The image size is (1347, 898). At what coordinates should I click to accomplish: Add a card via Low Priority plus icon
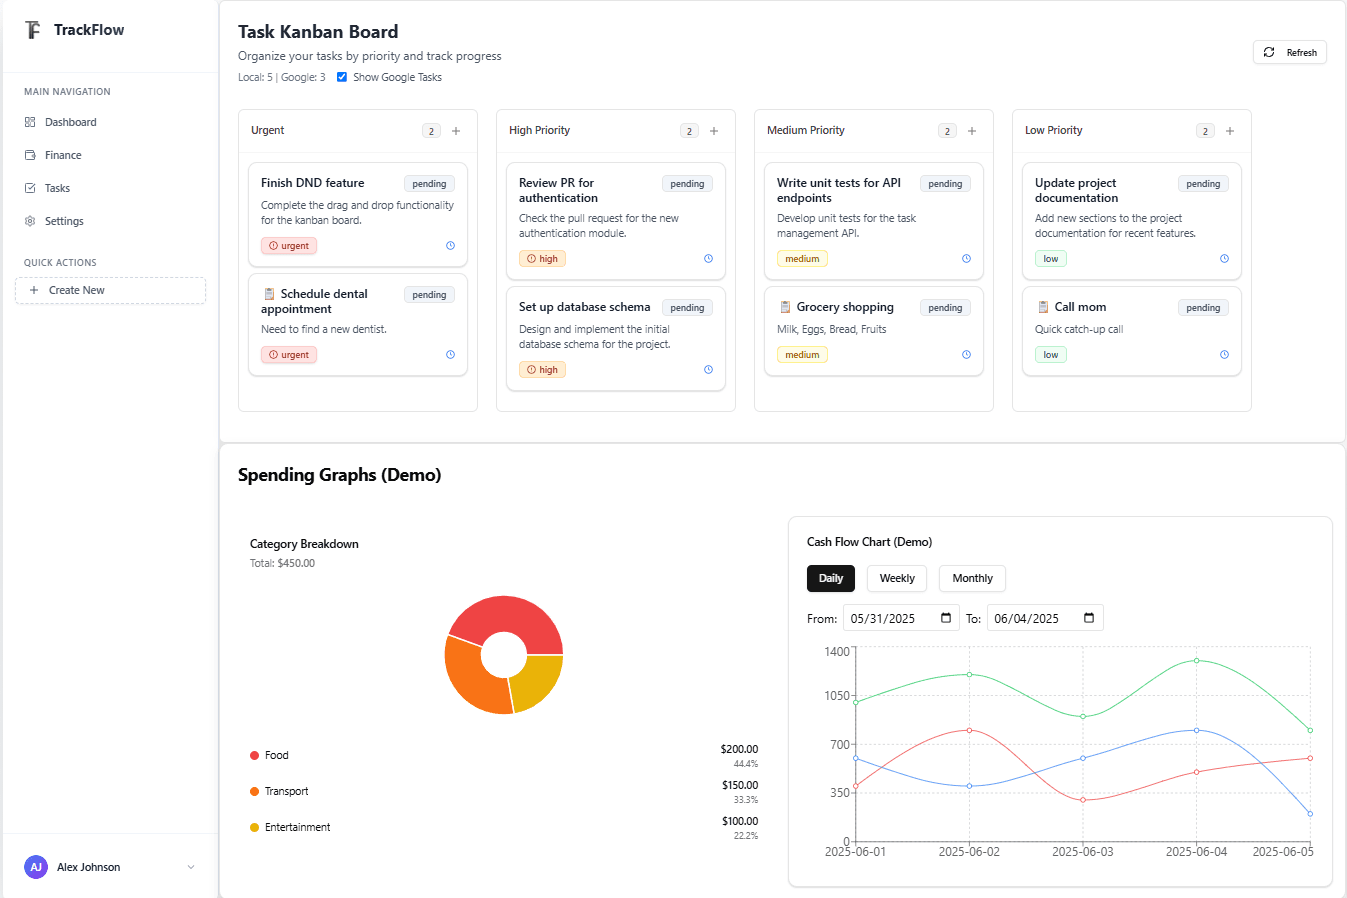coord(1230,131)
